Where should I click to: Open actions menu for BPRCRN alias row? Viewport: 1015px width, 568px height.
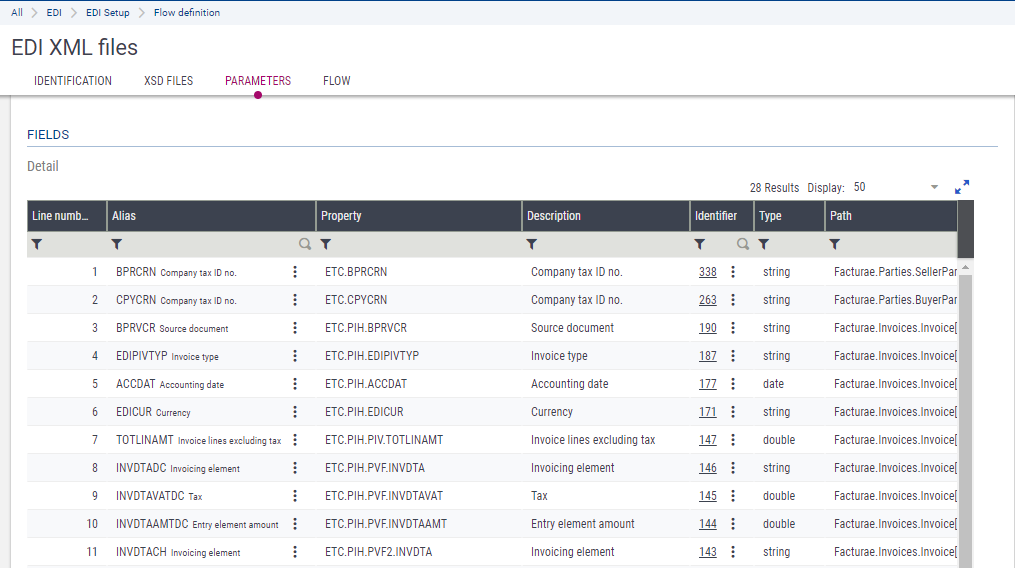tap(295, 272)
